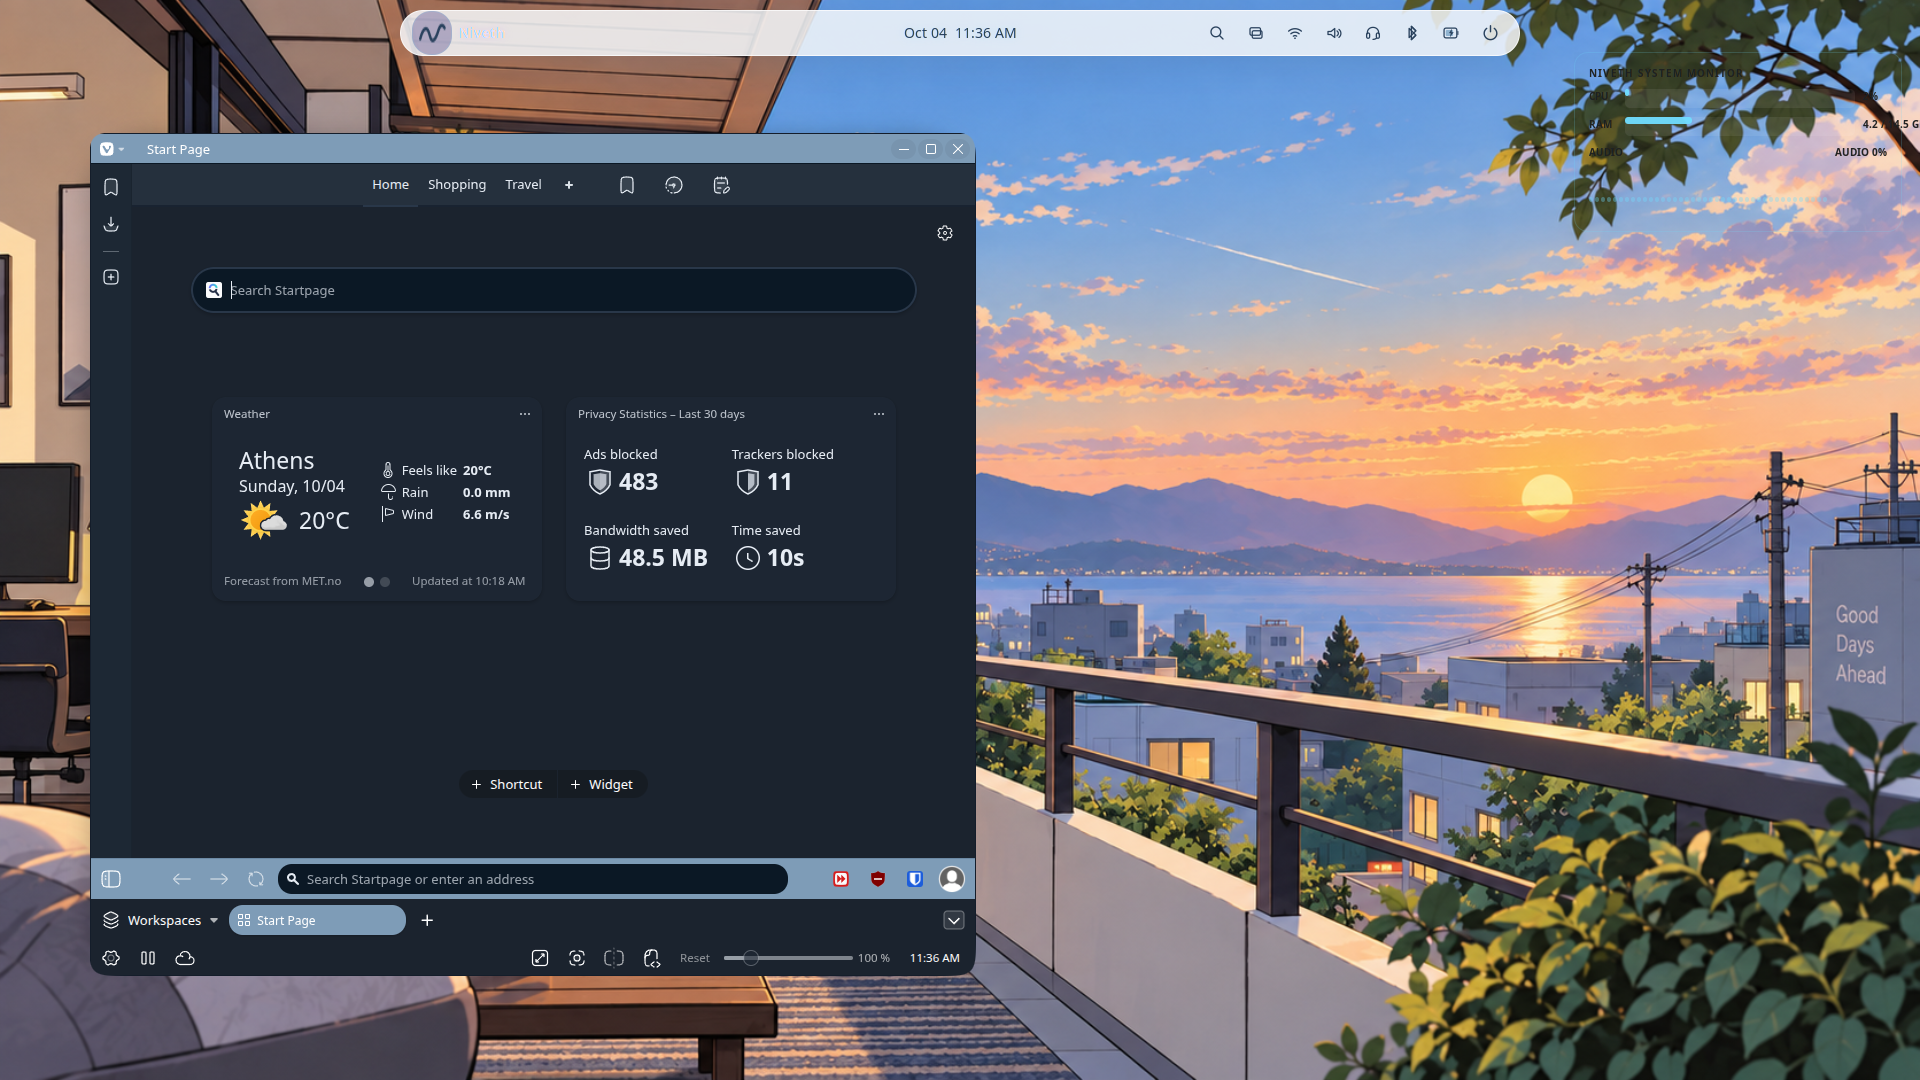Switch to the Shopping tab
The width and height of the screenshot is (1920, 1080).
point(457,185)
